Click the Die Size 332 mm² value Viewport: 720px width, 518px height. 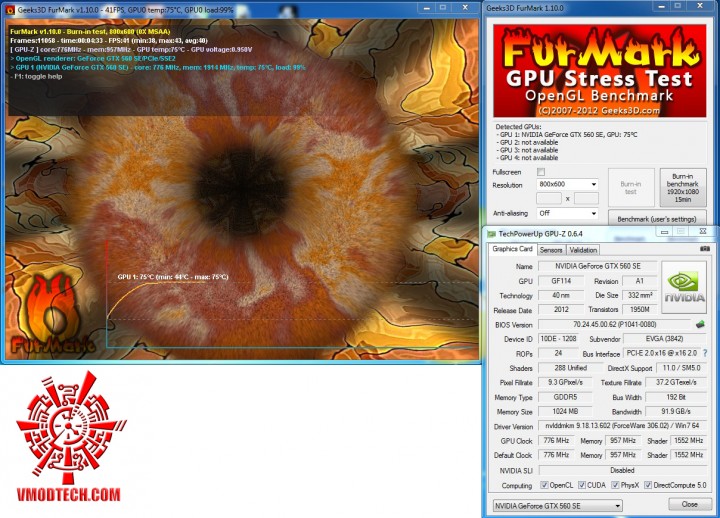640,295
